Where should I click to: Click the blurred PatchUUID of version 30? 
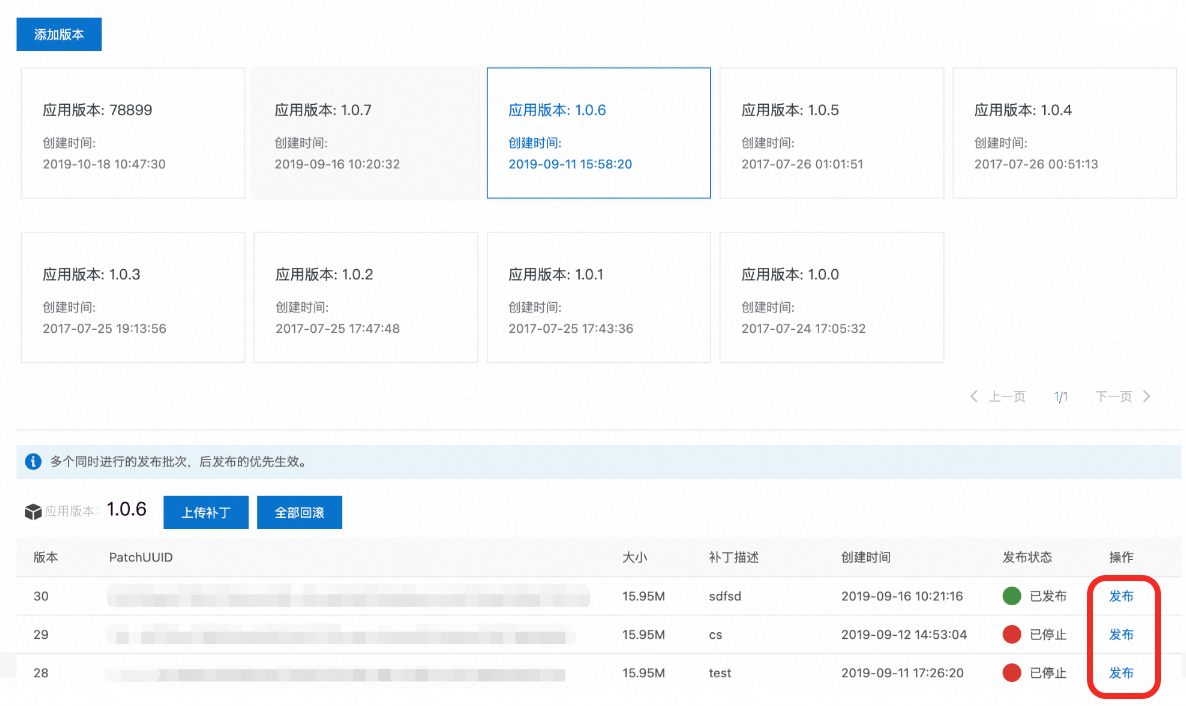(348, 596)
